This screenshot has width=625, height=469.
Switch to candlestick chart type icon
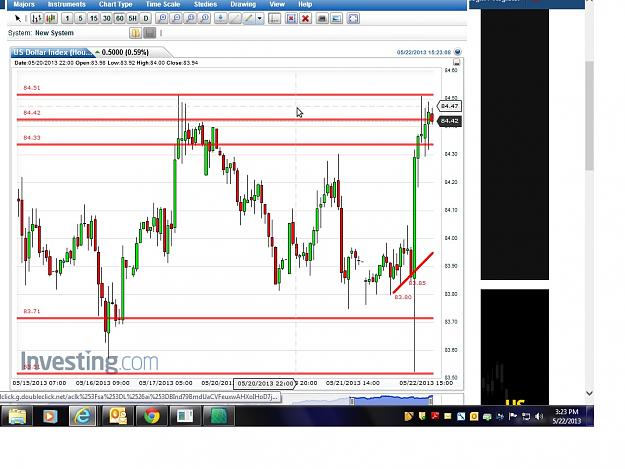(51, 18)
